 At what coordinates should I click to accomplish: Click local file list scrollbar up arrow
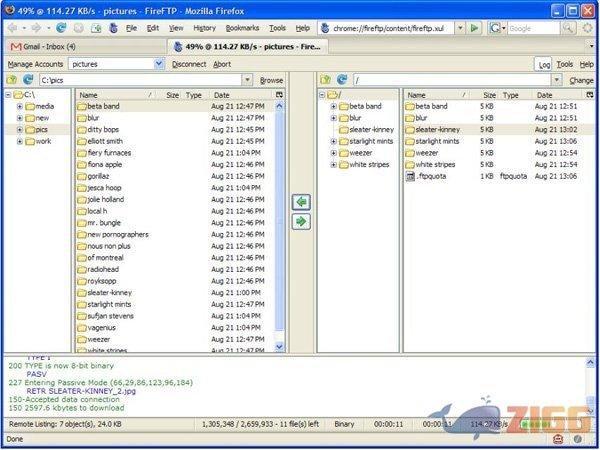279,106
